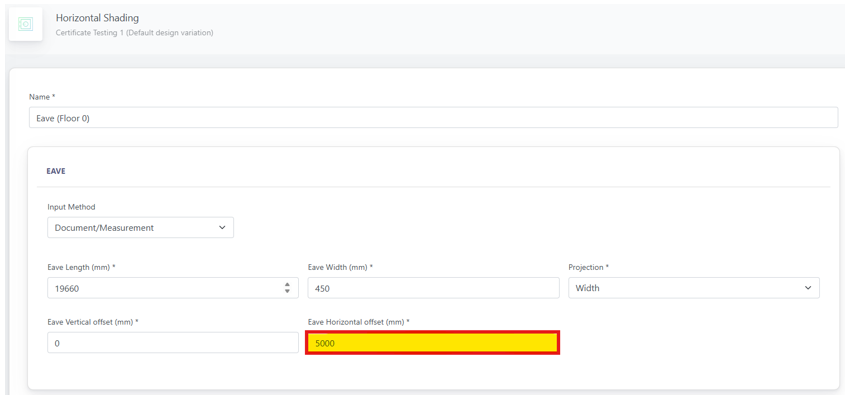Click the Eave Vertical offset (mm) label

[x=93, y=322]
